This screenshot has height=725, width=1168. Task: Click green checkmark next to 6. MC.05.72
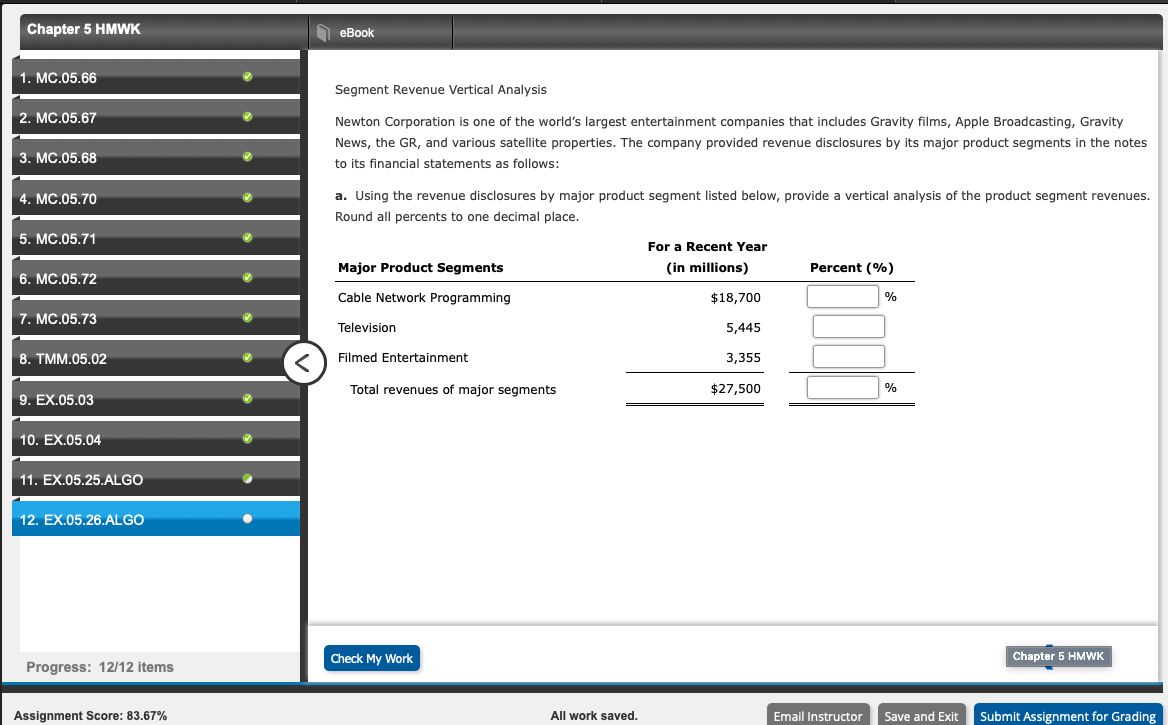(x=247, y=277)
